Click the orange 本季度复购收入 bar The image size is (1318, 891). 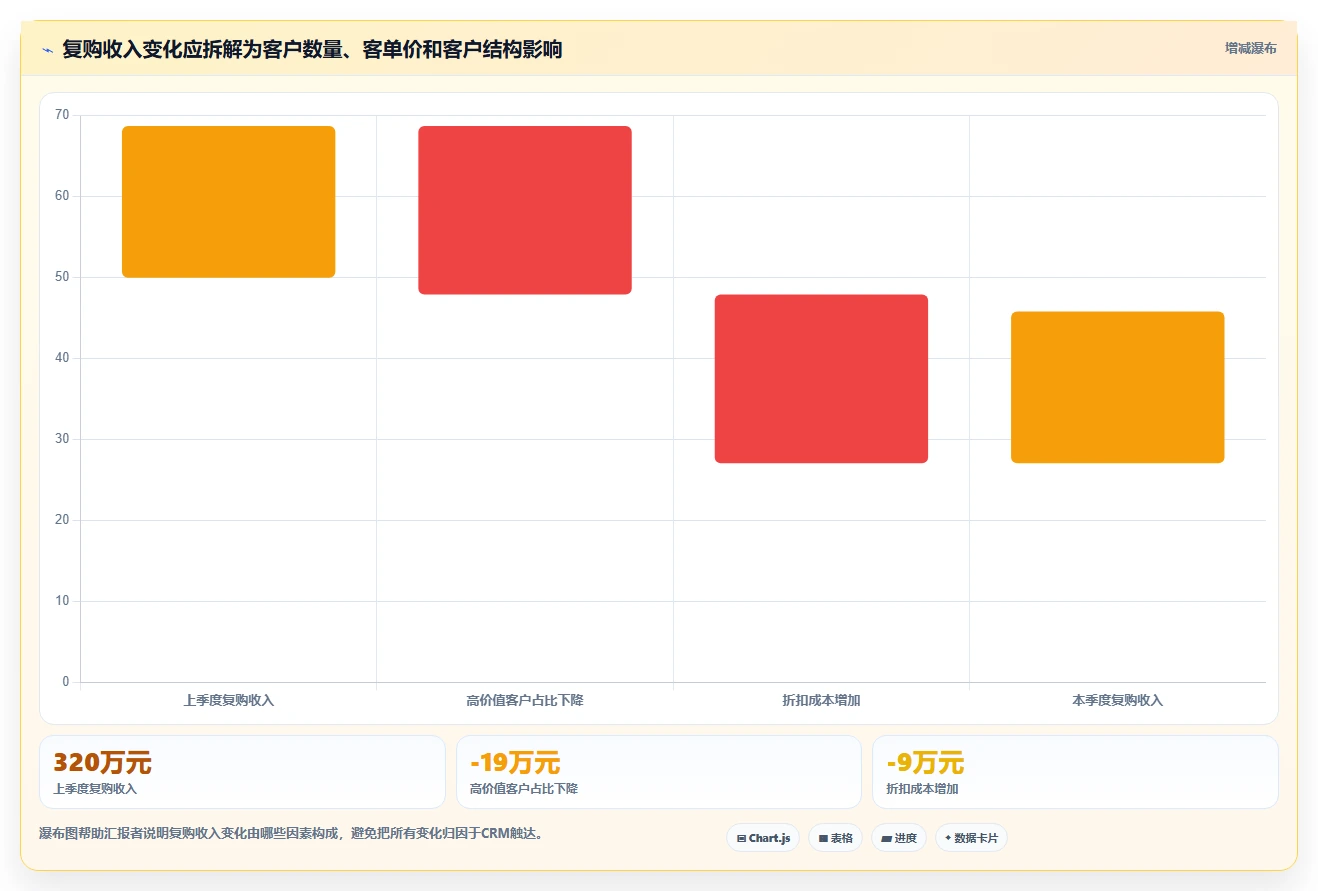pyautogui.click(x=1117, y=387)
